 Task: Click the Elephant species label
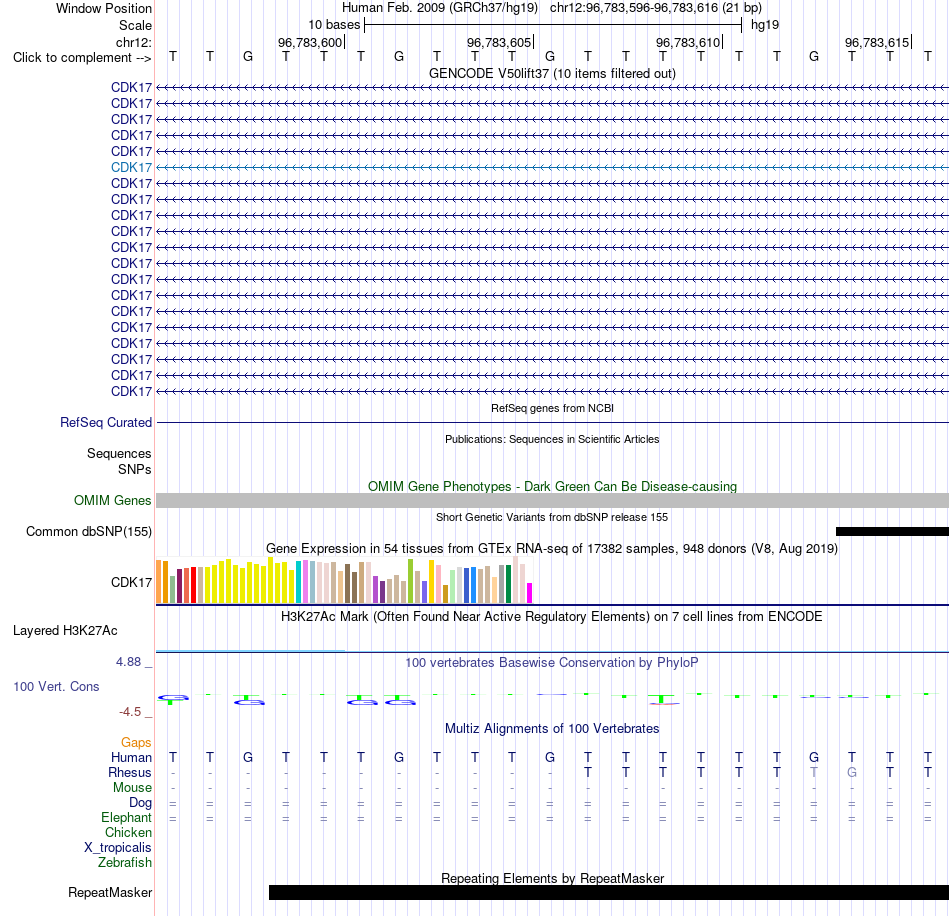click(126, 817)
